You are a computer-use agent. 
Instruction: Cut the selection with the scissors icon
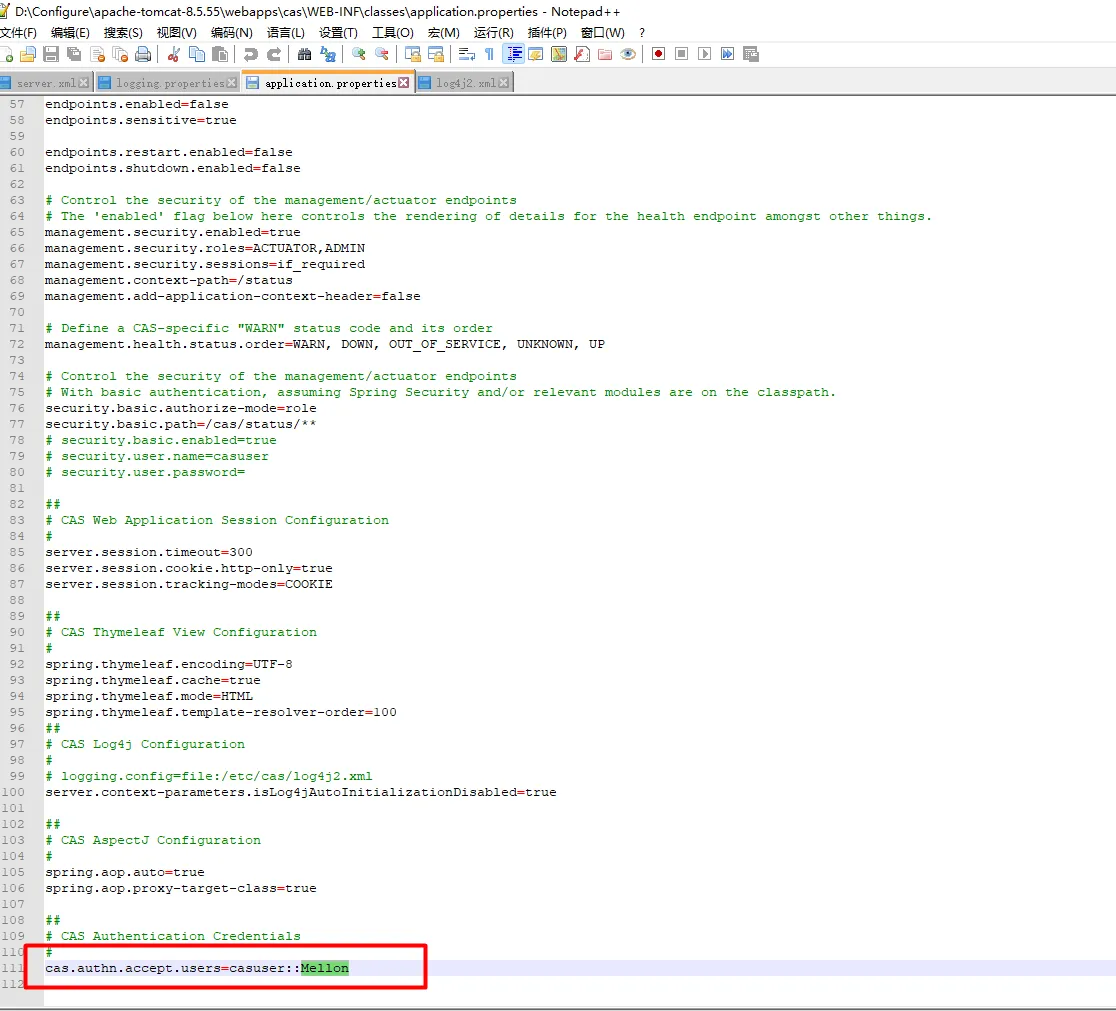[174, 54]
